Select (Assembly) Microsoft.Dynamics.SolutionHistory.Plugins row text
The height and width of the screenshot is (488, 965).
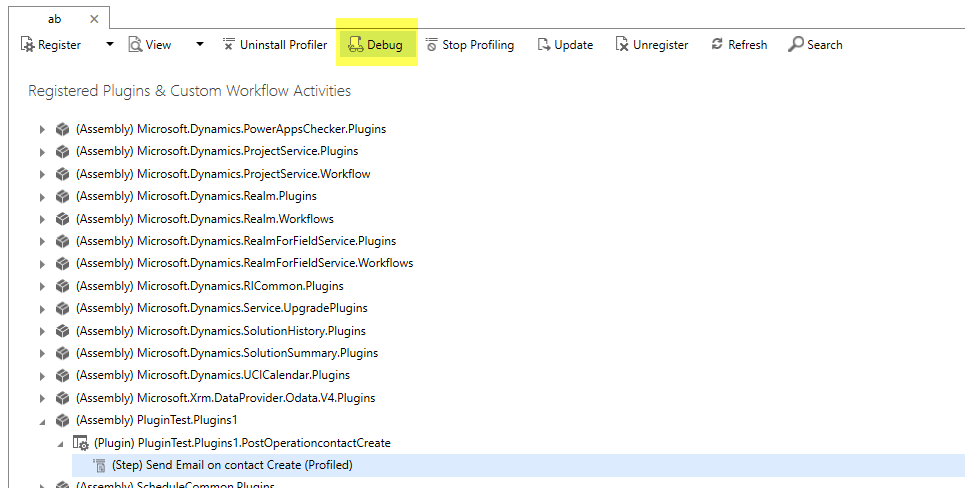click(220, 331)
